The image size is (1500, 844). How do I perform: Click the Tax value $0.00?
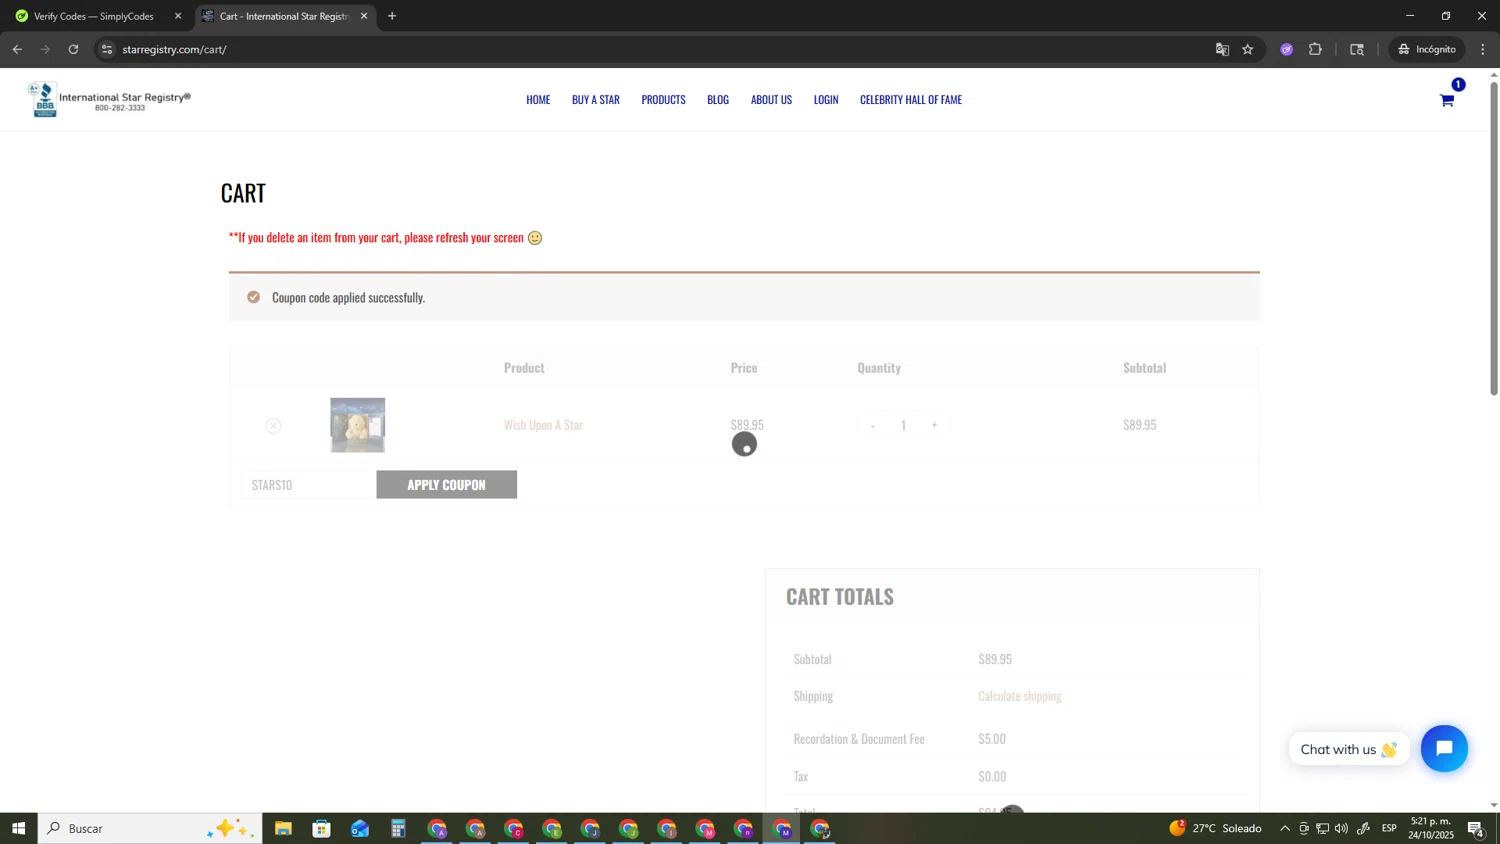point(992,776)
